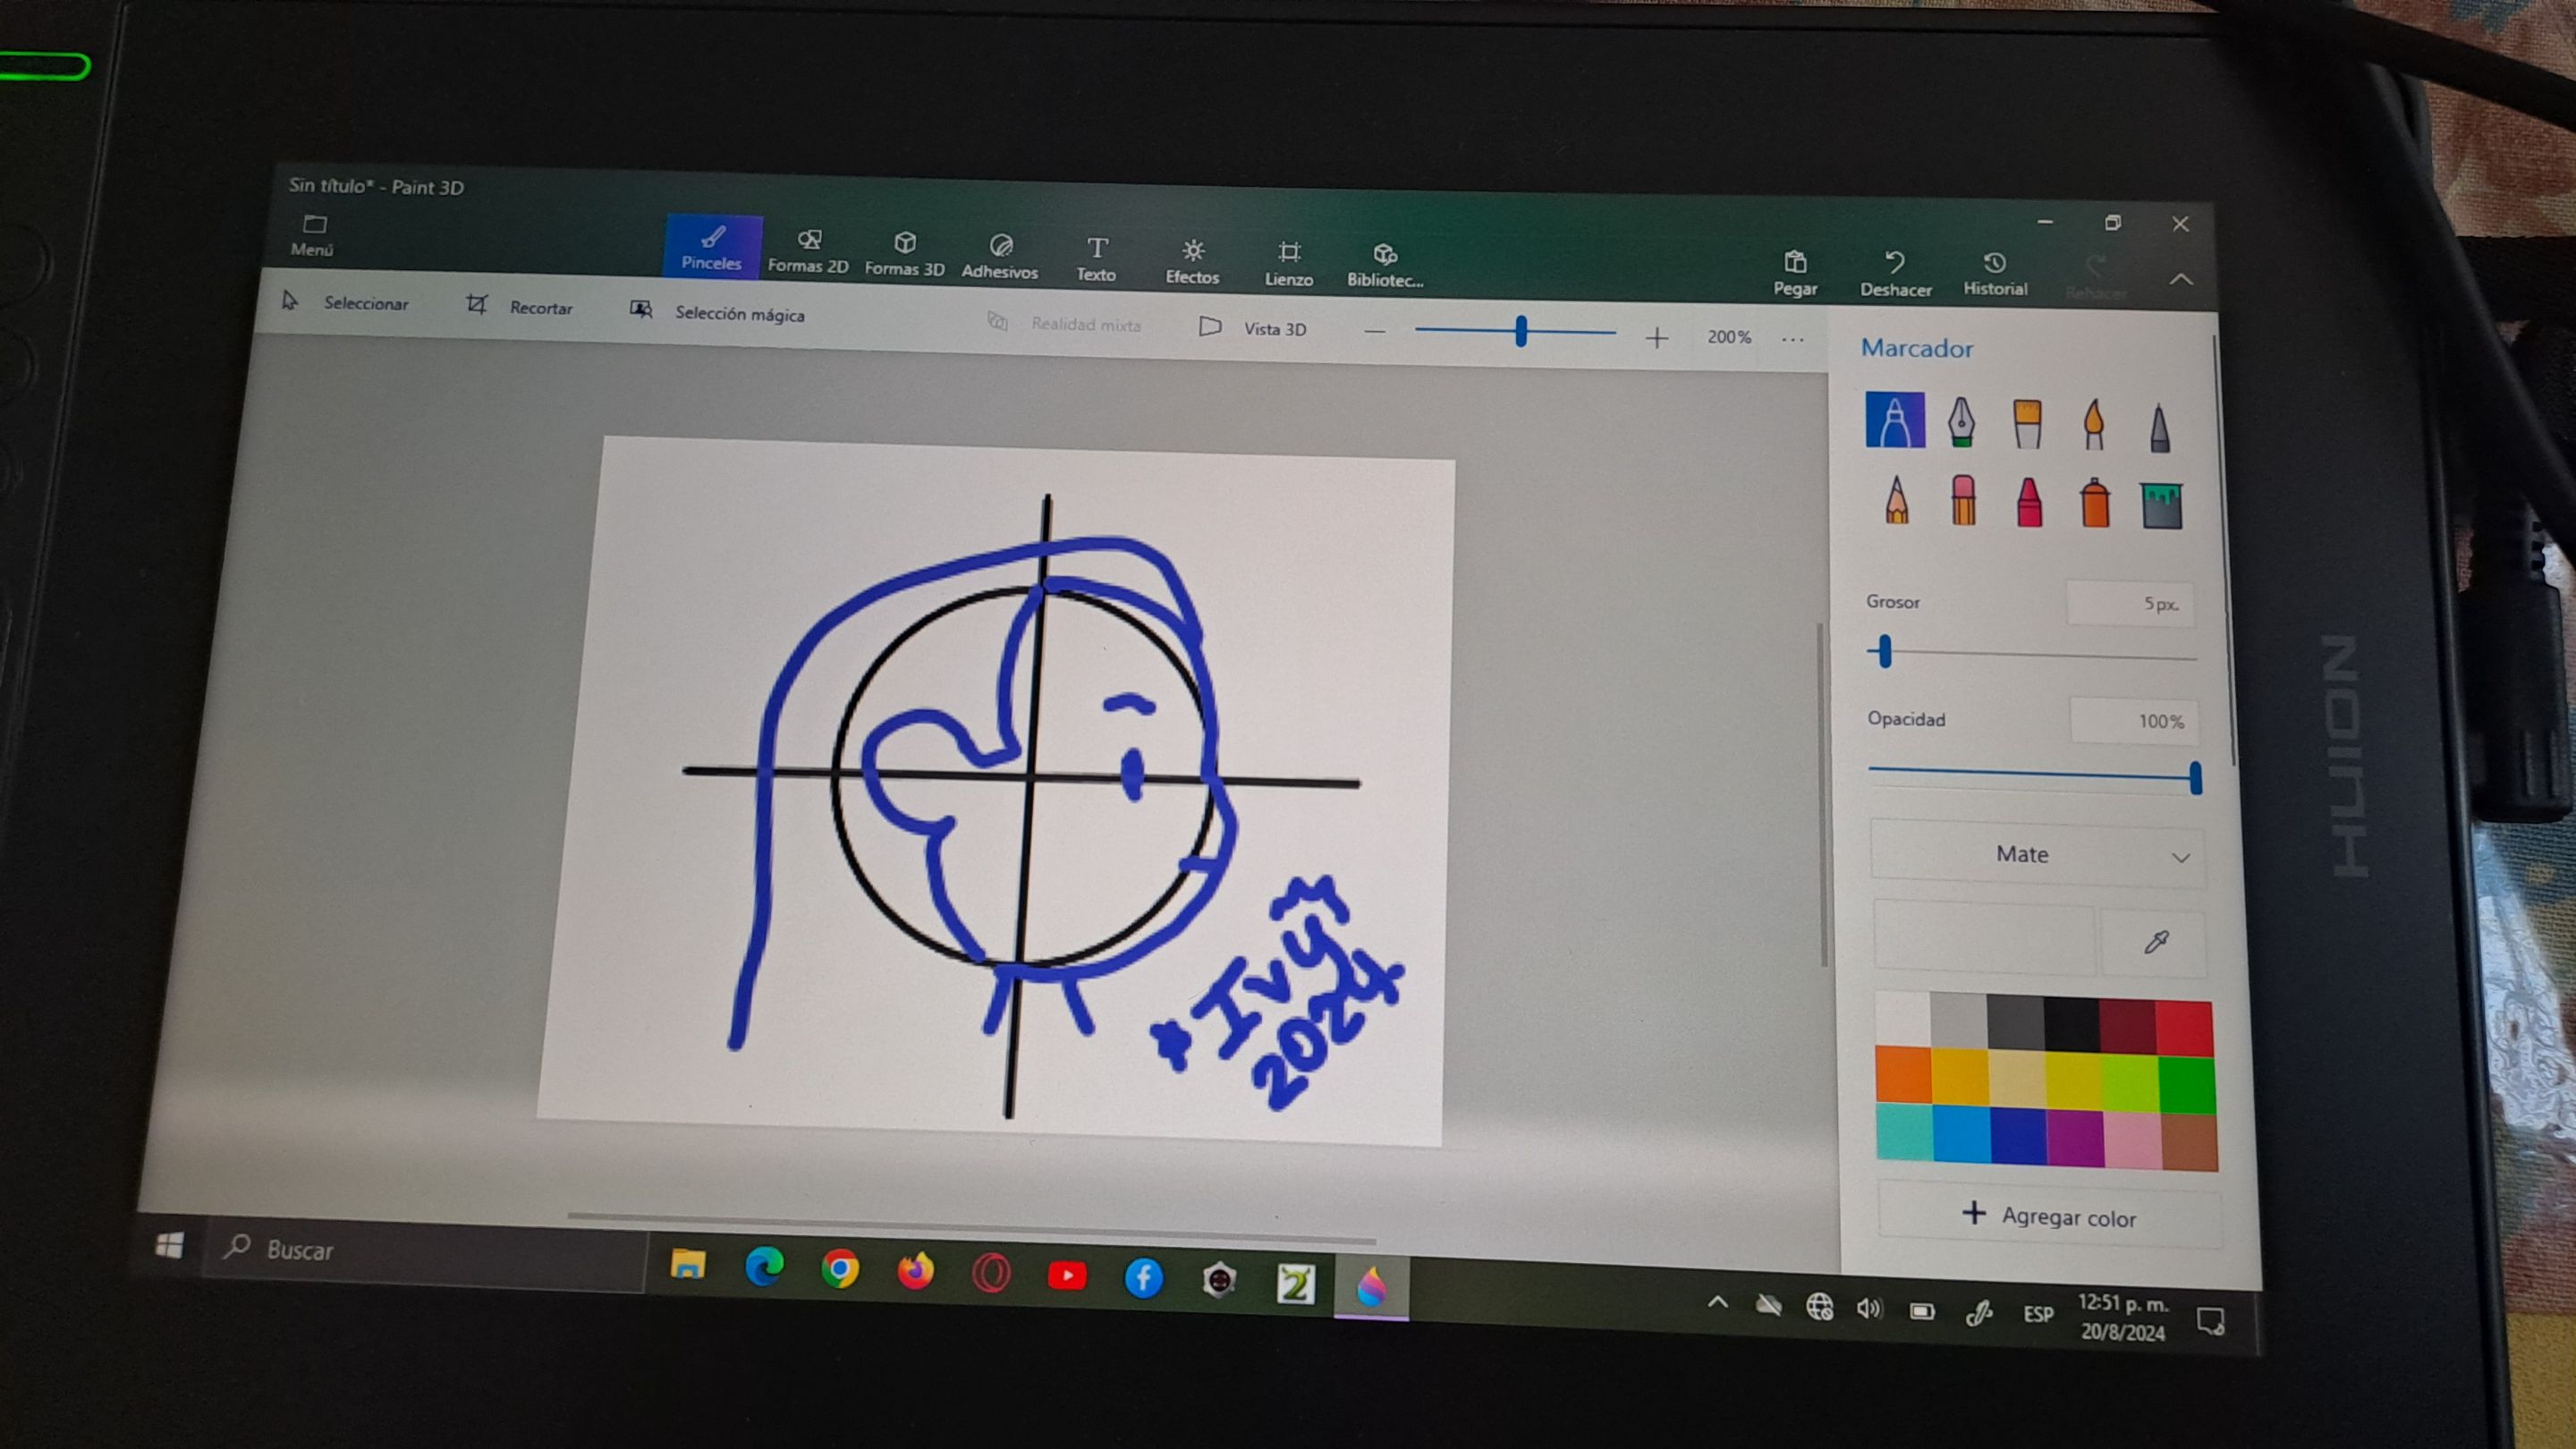Launch Firefox from the taskbar
The height and width of the screenshot is (1449, 2576).
pos(915,1272)
